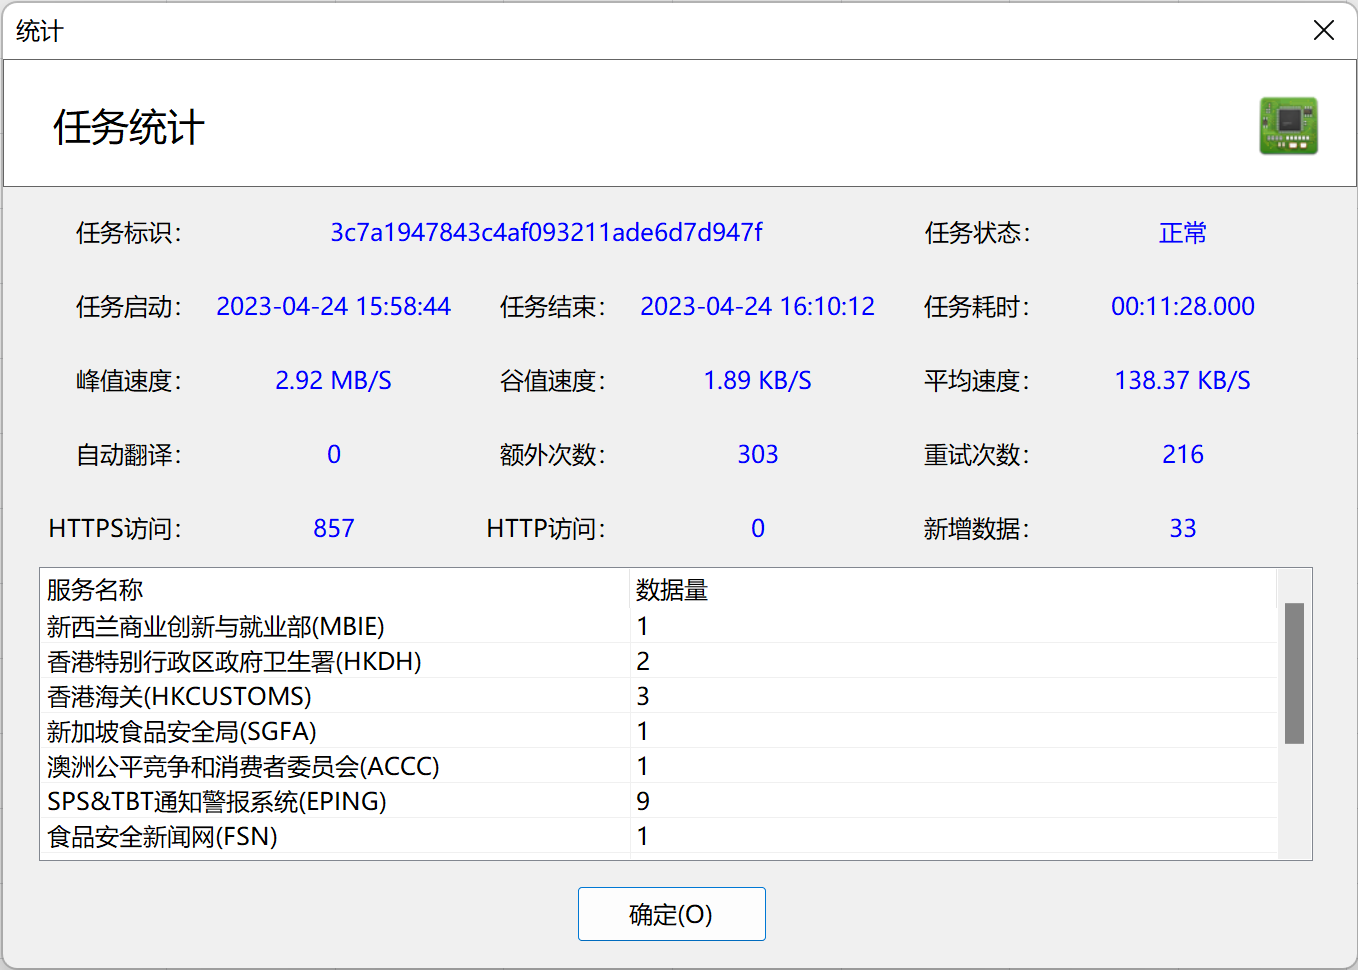The image size is (1358, 970).
Task: Click the HTTP访问 value 0
Action: pos(758,529)
